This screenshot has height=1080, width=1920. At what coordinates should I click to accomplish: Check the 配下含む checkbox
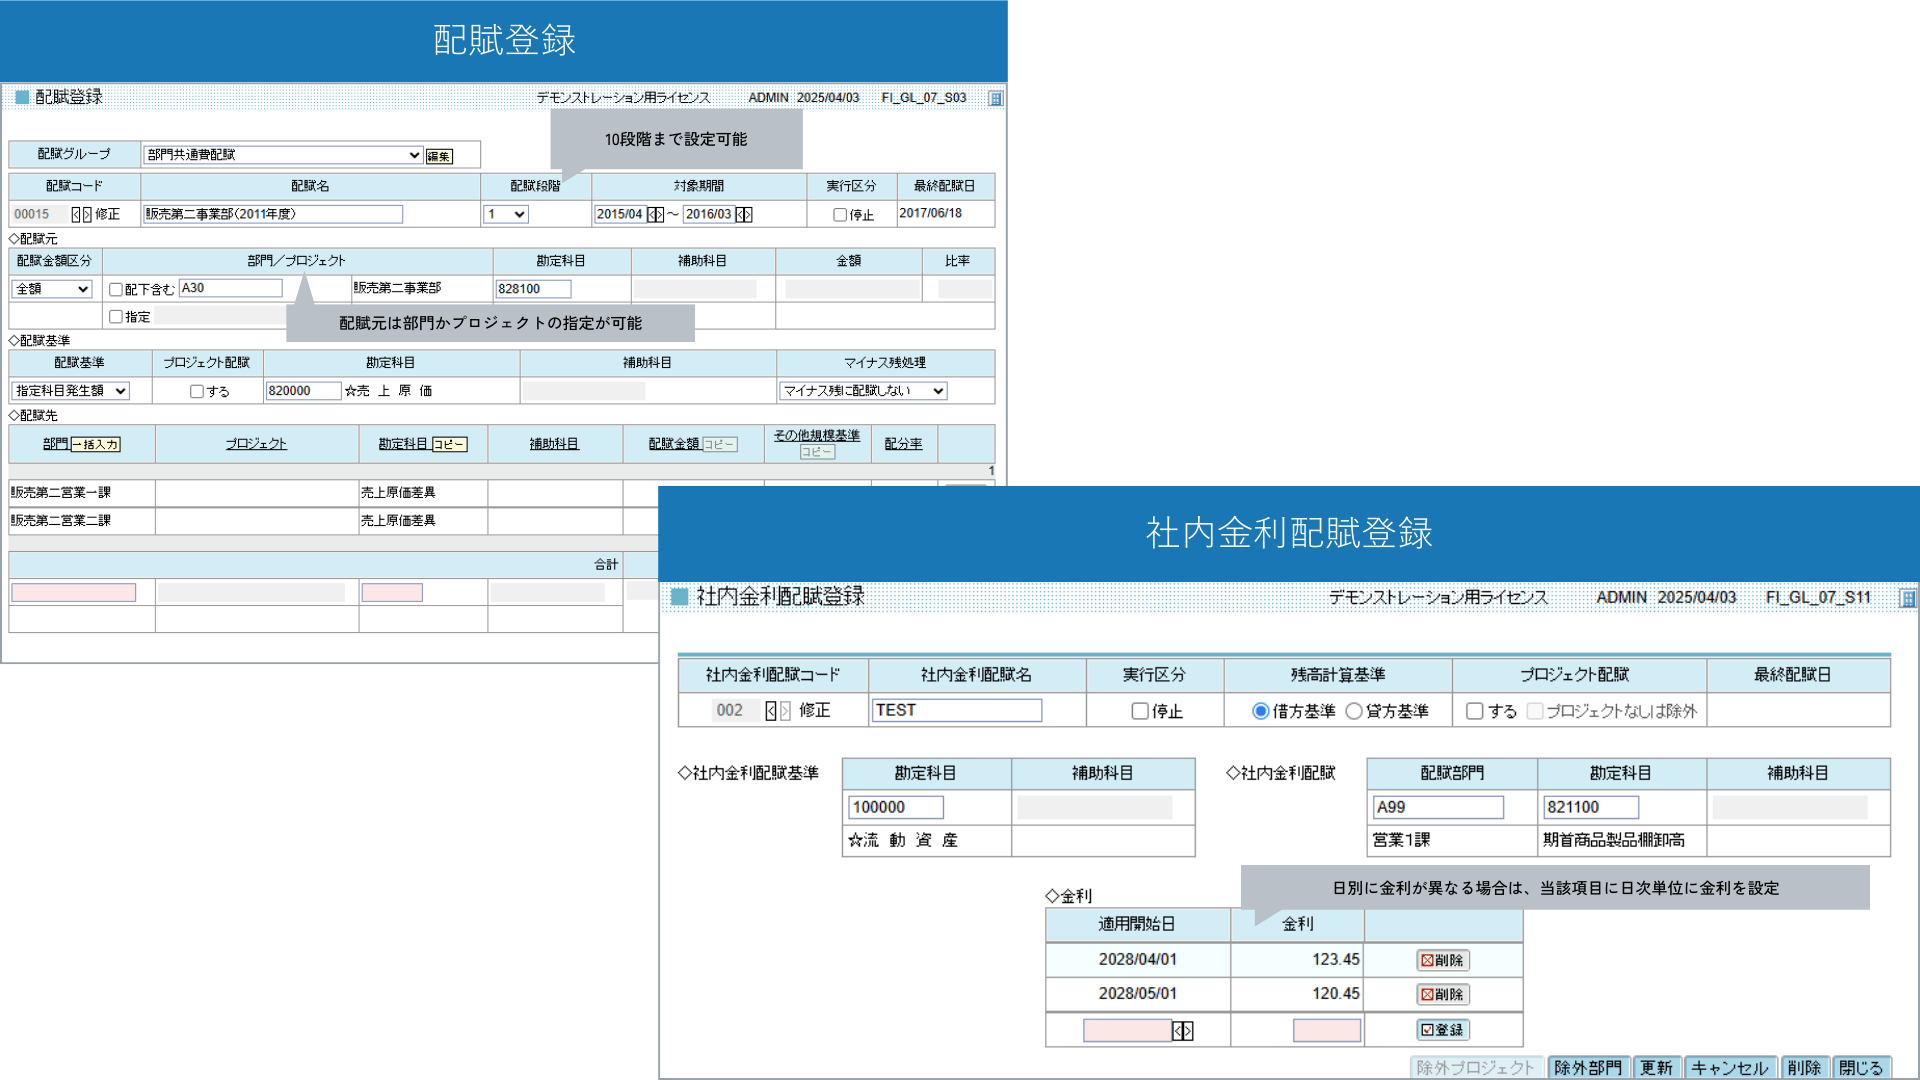click(116, 289)
